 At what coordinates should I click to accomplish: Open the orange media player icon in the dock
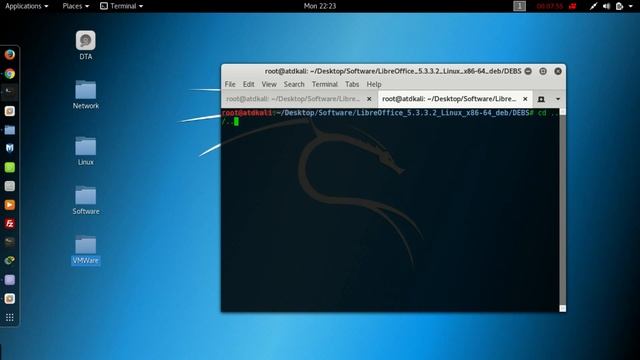pos(10,205)
